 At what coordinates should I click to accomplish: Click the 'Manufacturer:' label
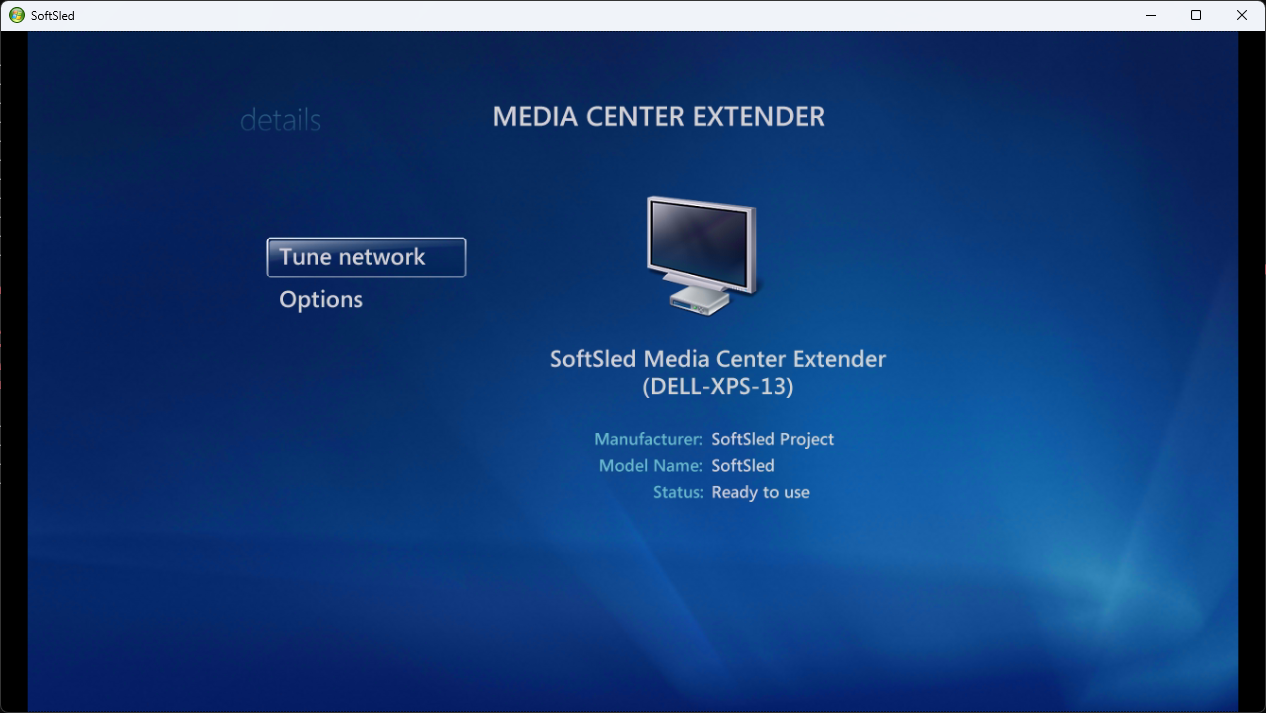tap(649, 439)
